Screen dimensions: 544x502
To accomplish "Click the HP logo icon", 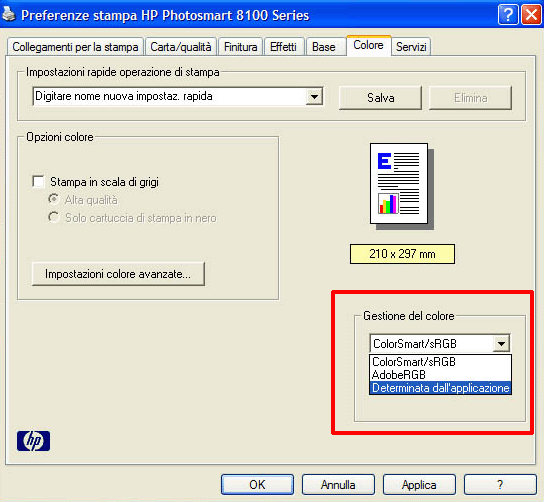I will coord(33,441).
